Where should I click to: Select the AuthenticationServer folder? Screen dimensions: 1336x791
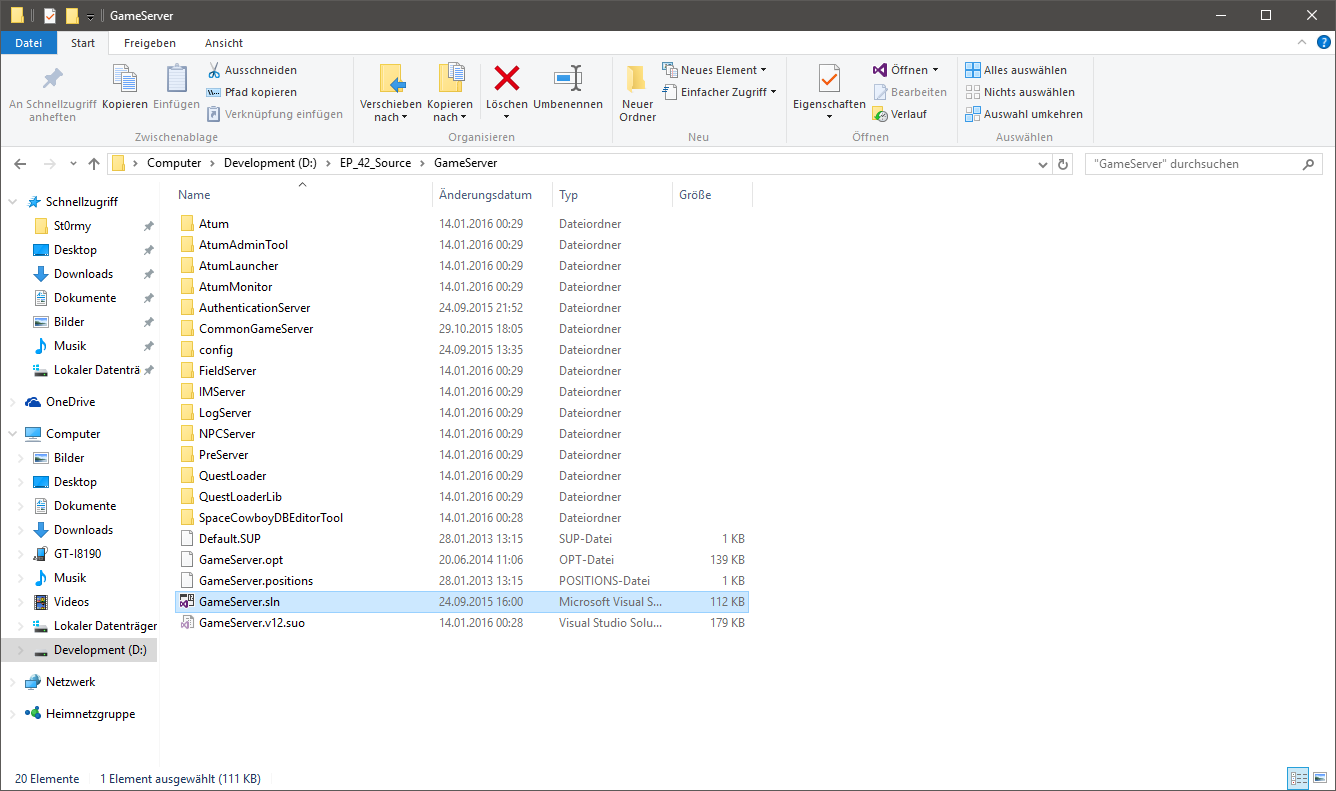click(x=461, y=307)
